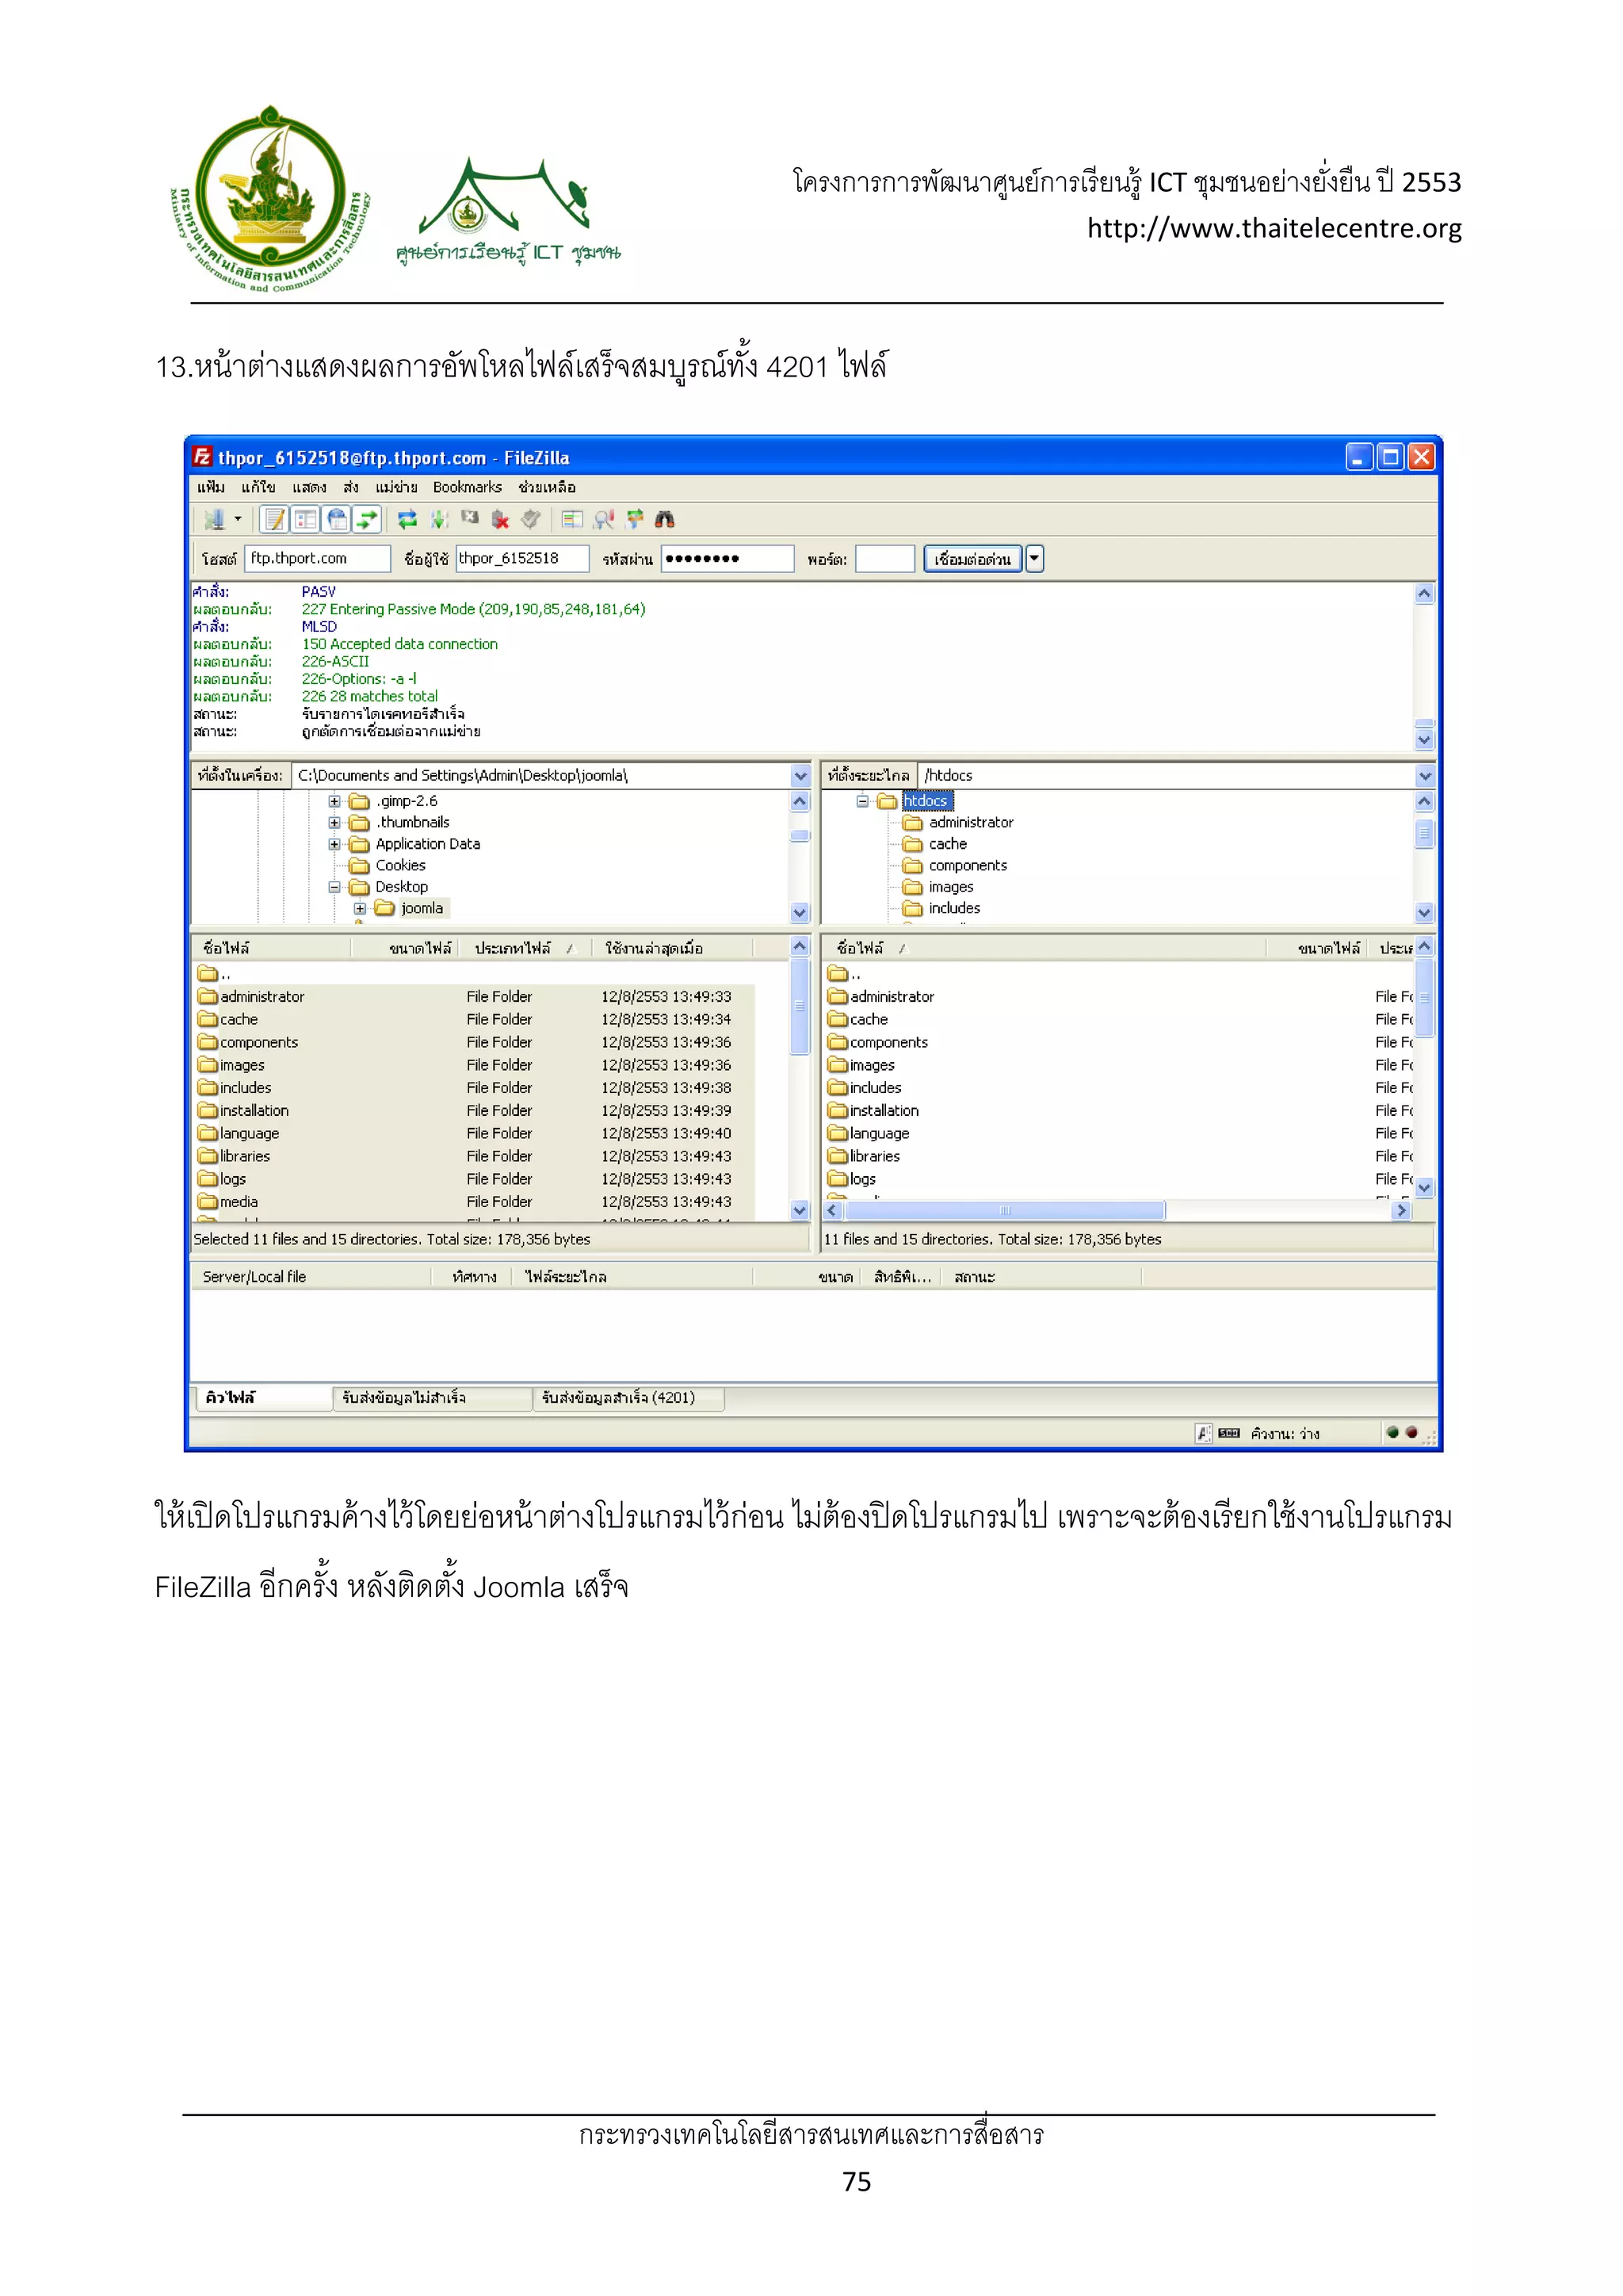Open the แฟ้ม menu
Viewport: 1623px width, 2296px height.
(x=211, y=487)
